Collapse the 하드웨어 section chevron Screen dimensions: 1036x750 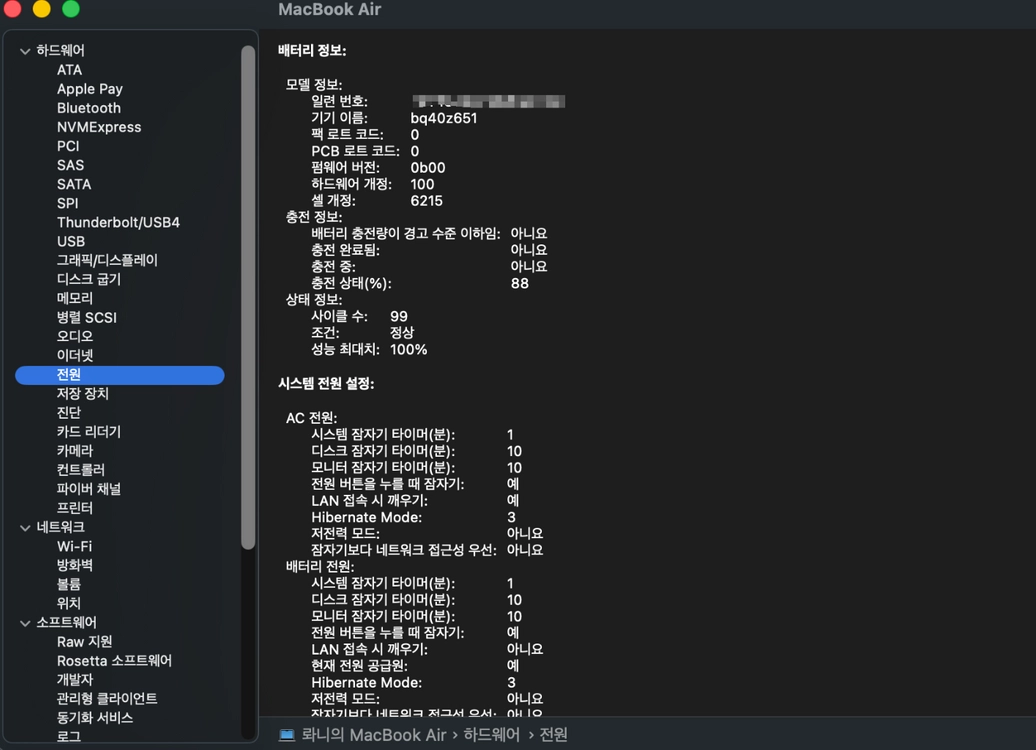point(25,51)
